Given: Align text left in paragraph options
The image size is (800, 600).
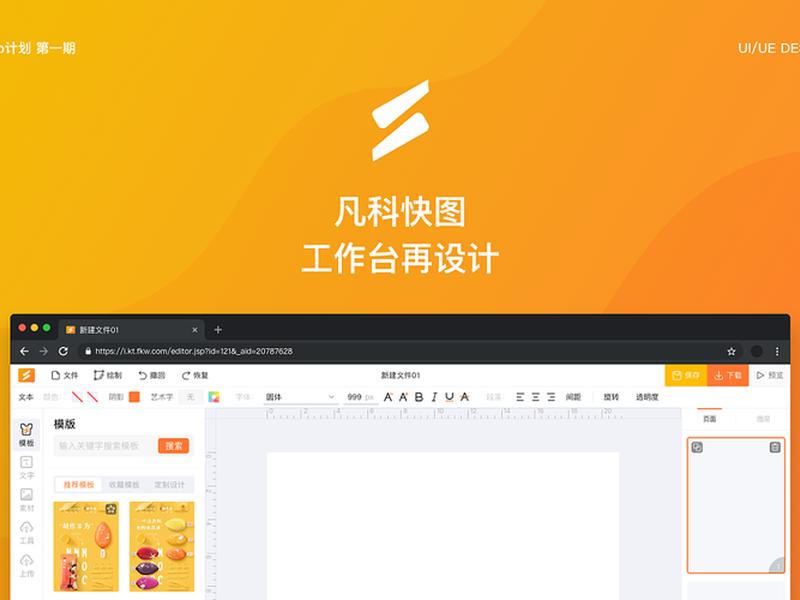Looking at the screenshot, I should click(x=520, y=397).
